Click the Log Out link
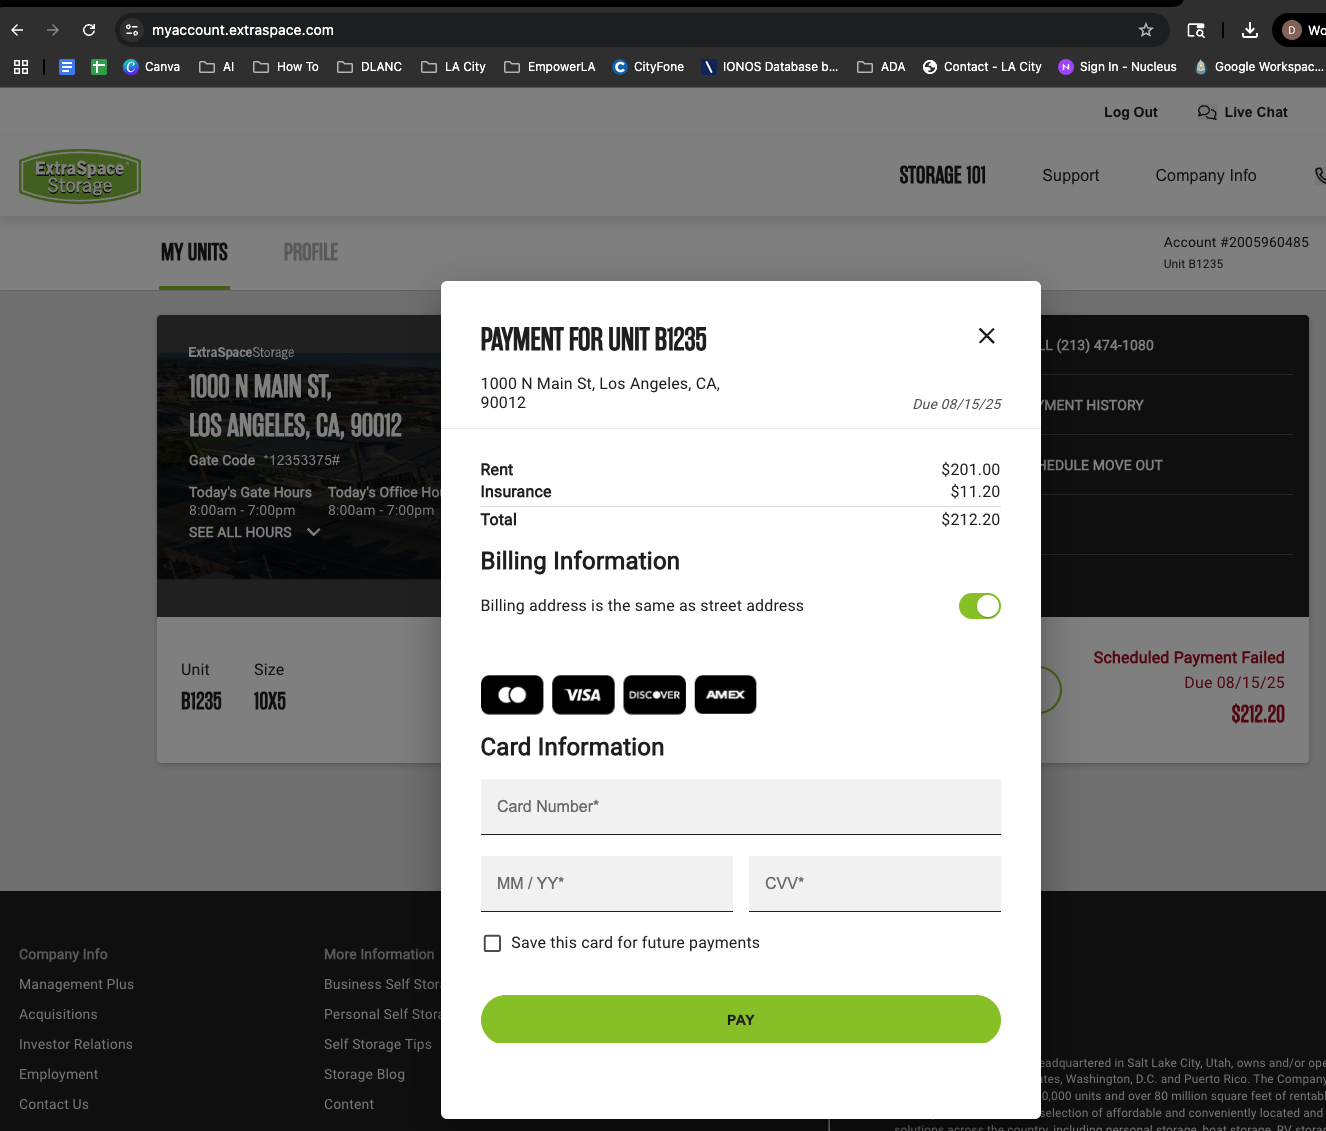1326x1131 pixels. (1130, 112)
